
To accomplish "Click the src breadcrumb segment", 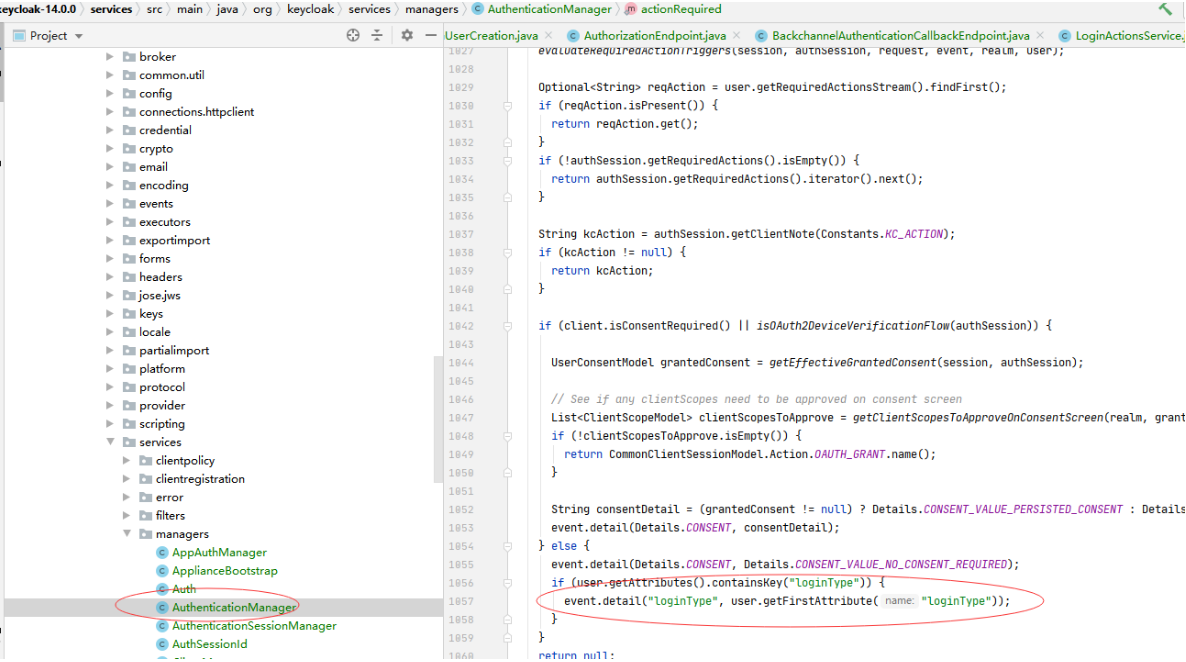I will [x=154, y=9].
